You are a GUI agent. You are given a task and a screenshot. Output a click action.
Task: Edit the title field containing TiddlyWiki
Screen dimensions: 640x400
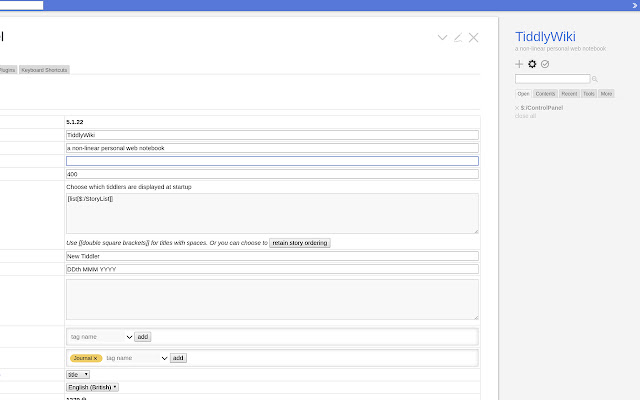(272, 135)
